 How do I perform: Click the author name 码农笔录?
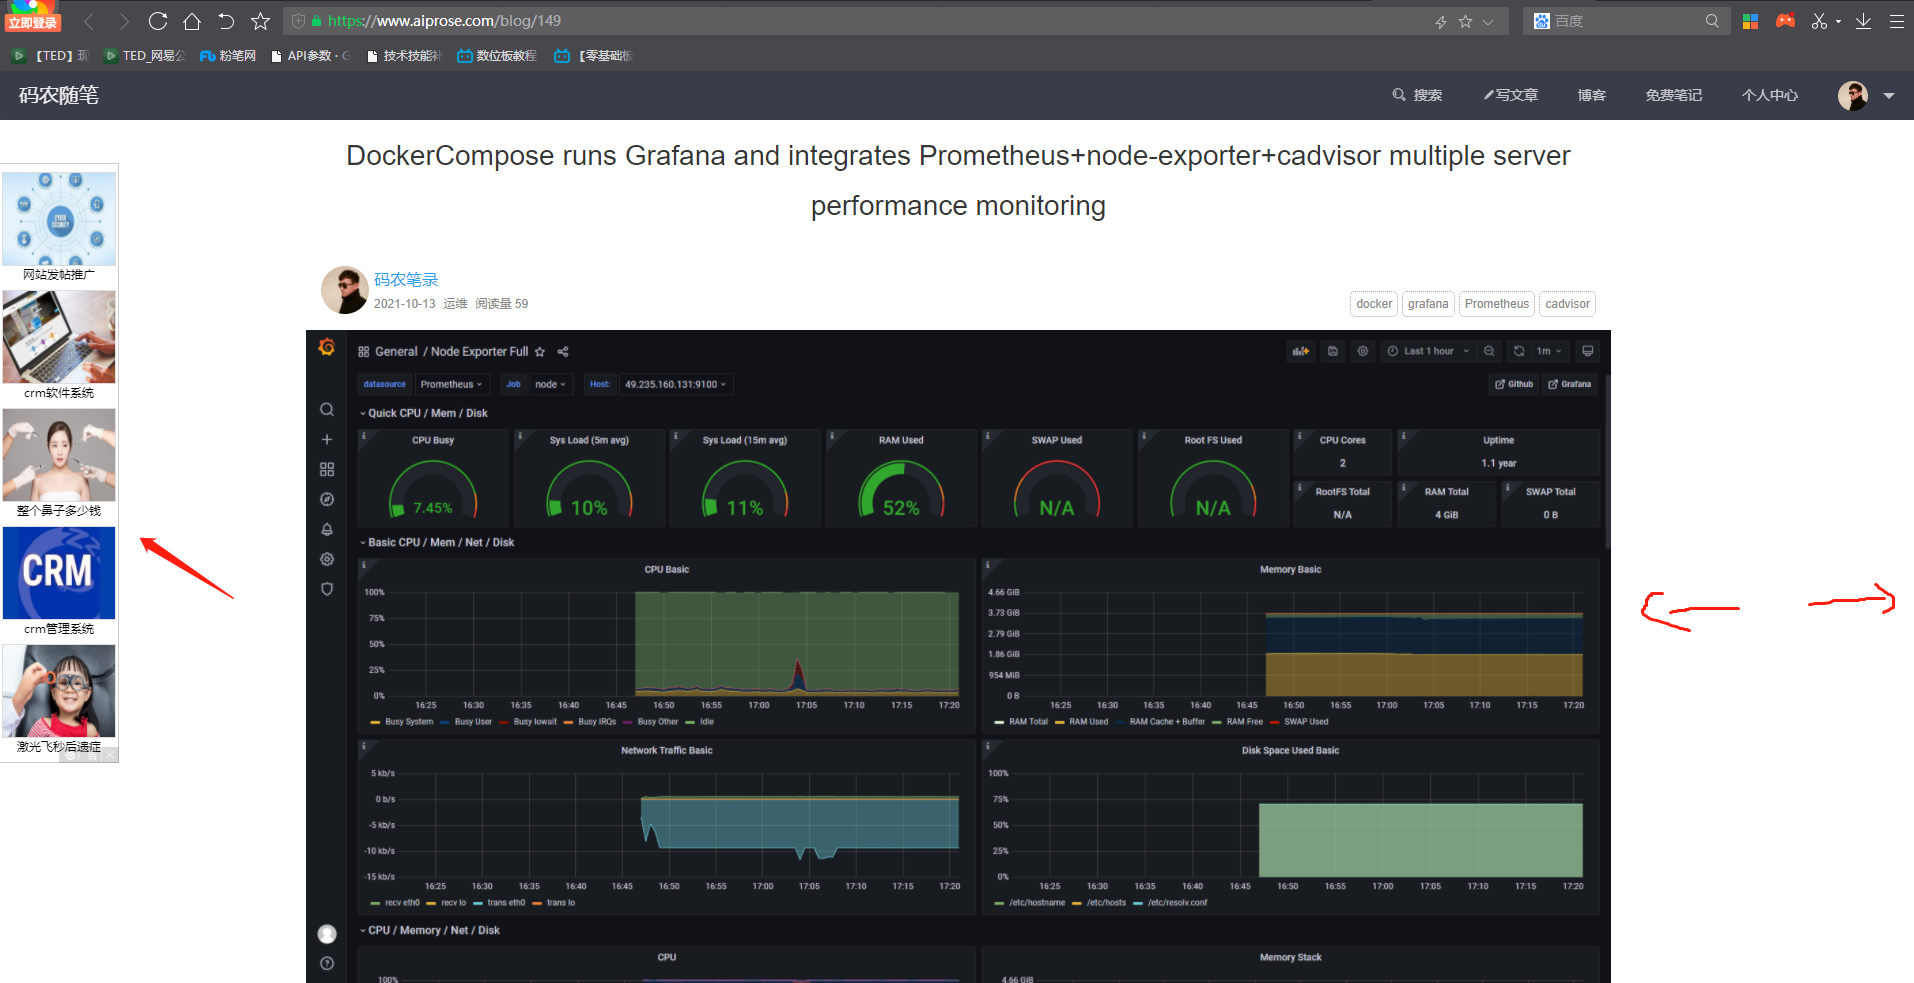tap(406, 280)
